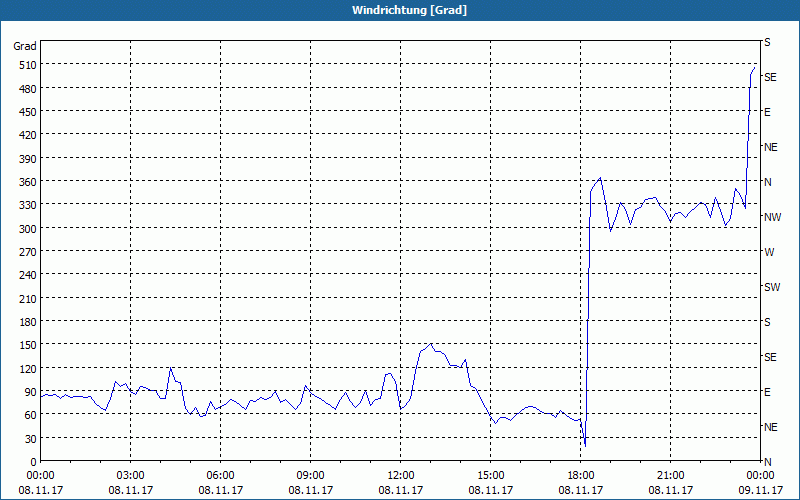The height and width of the screenshot is (500, 800).
Task: Click the 0 y-axis value
Action: [x=33, y=462]
